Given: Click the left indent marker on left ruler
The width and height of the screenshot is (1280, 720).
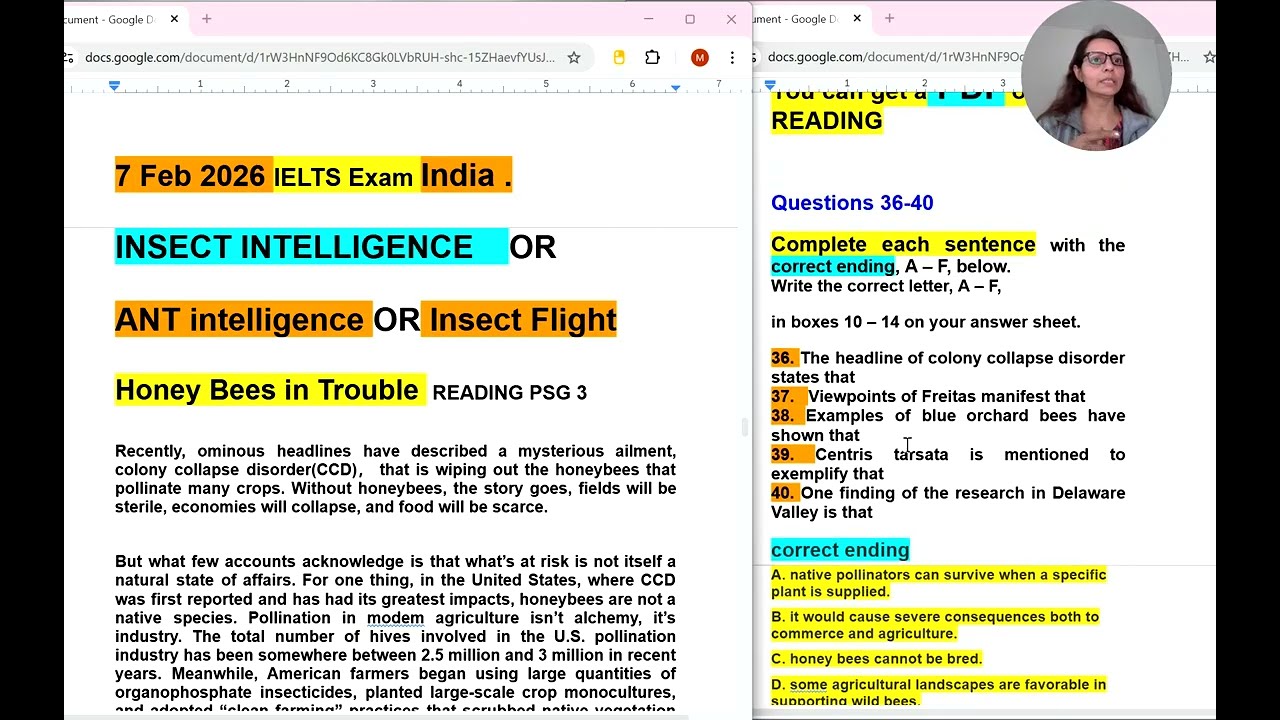Looking at the screenshot, I should pos(114,87).
